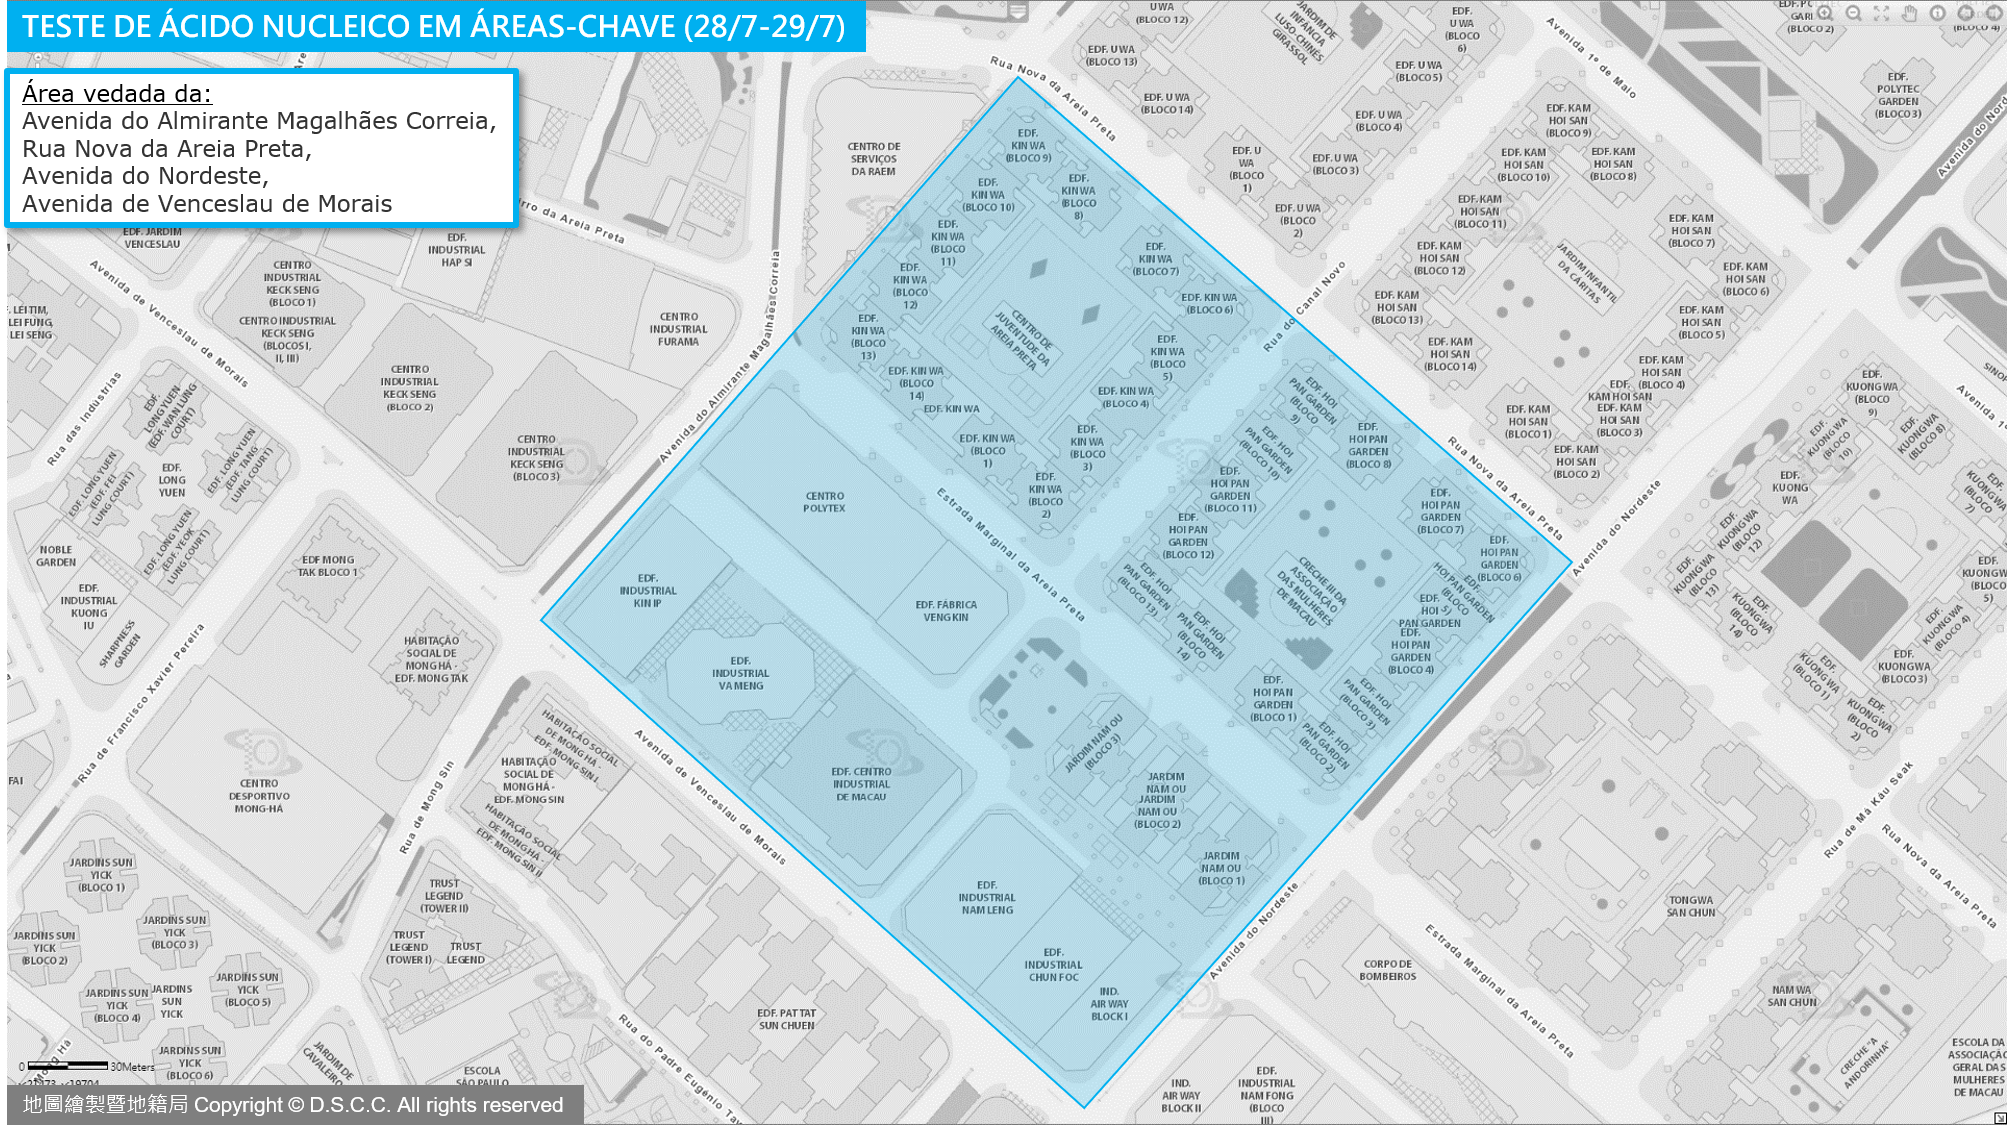This screenshot has height=1130, width=2007.
Task: Click the Área vedada da info box
Action: [260, 148]
